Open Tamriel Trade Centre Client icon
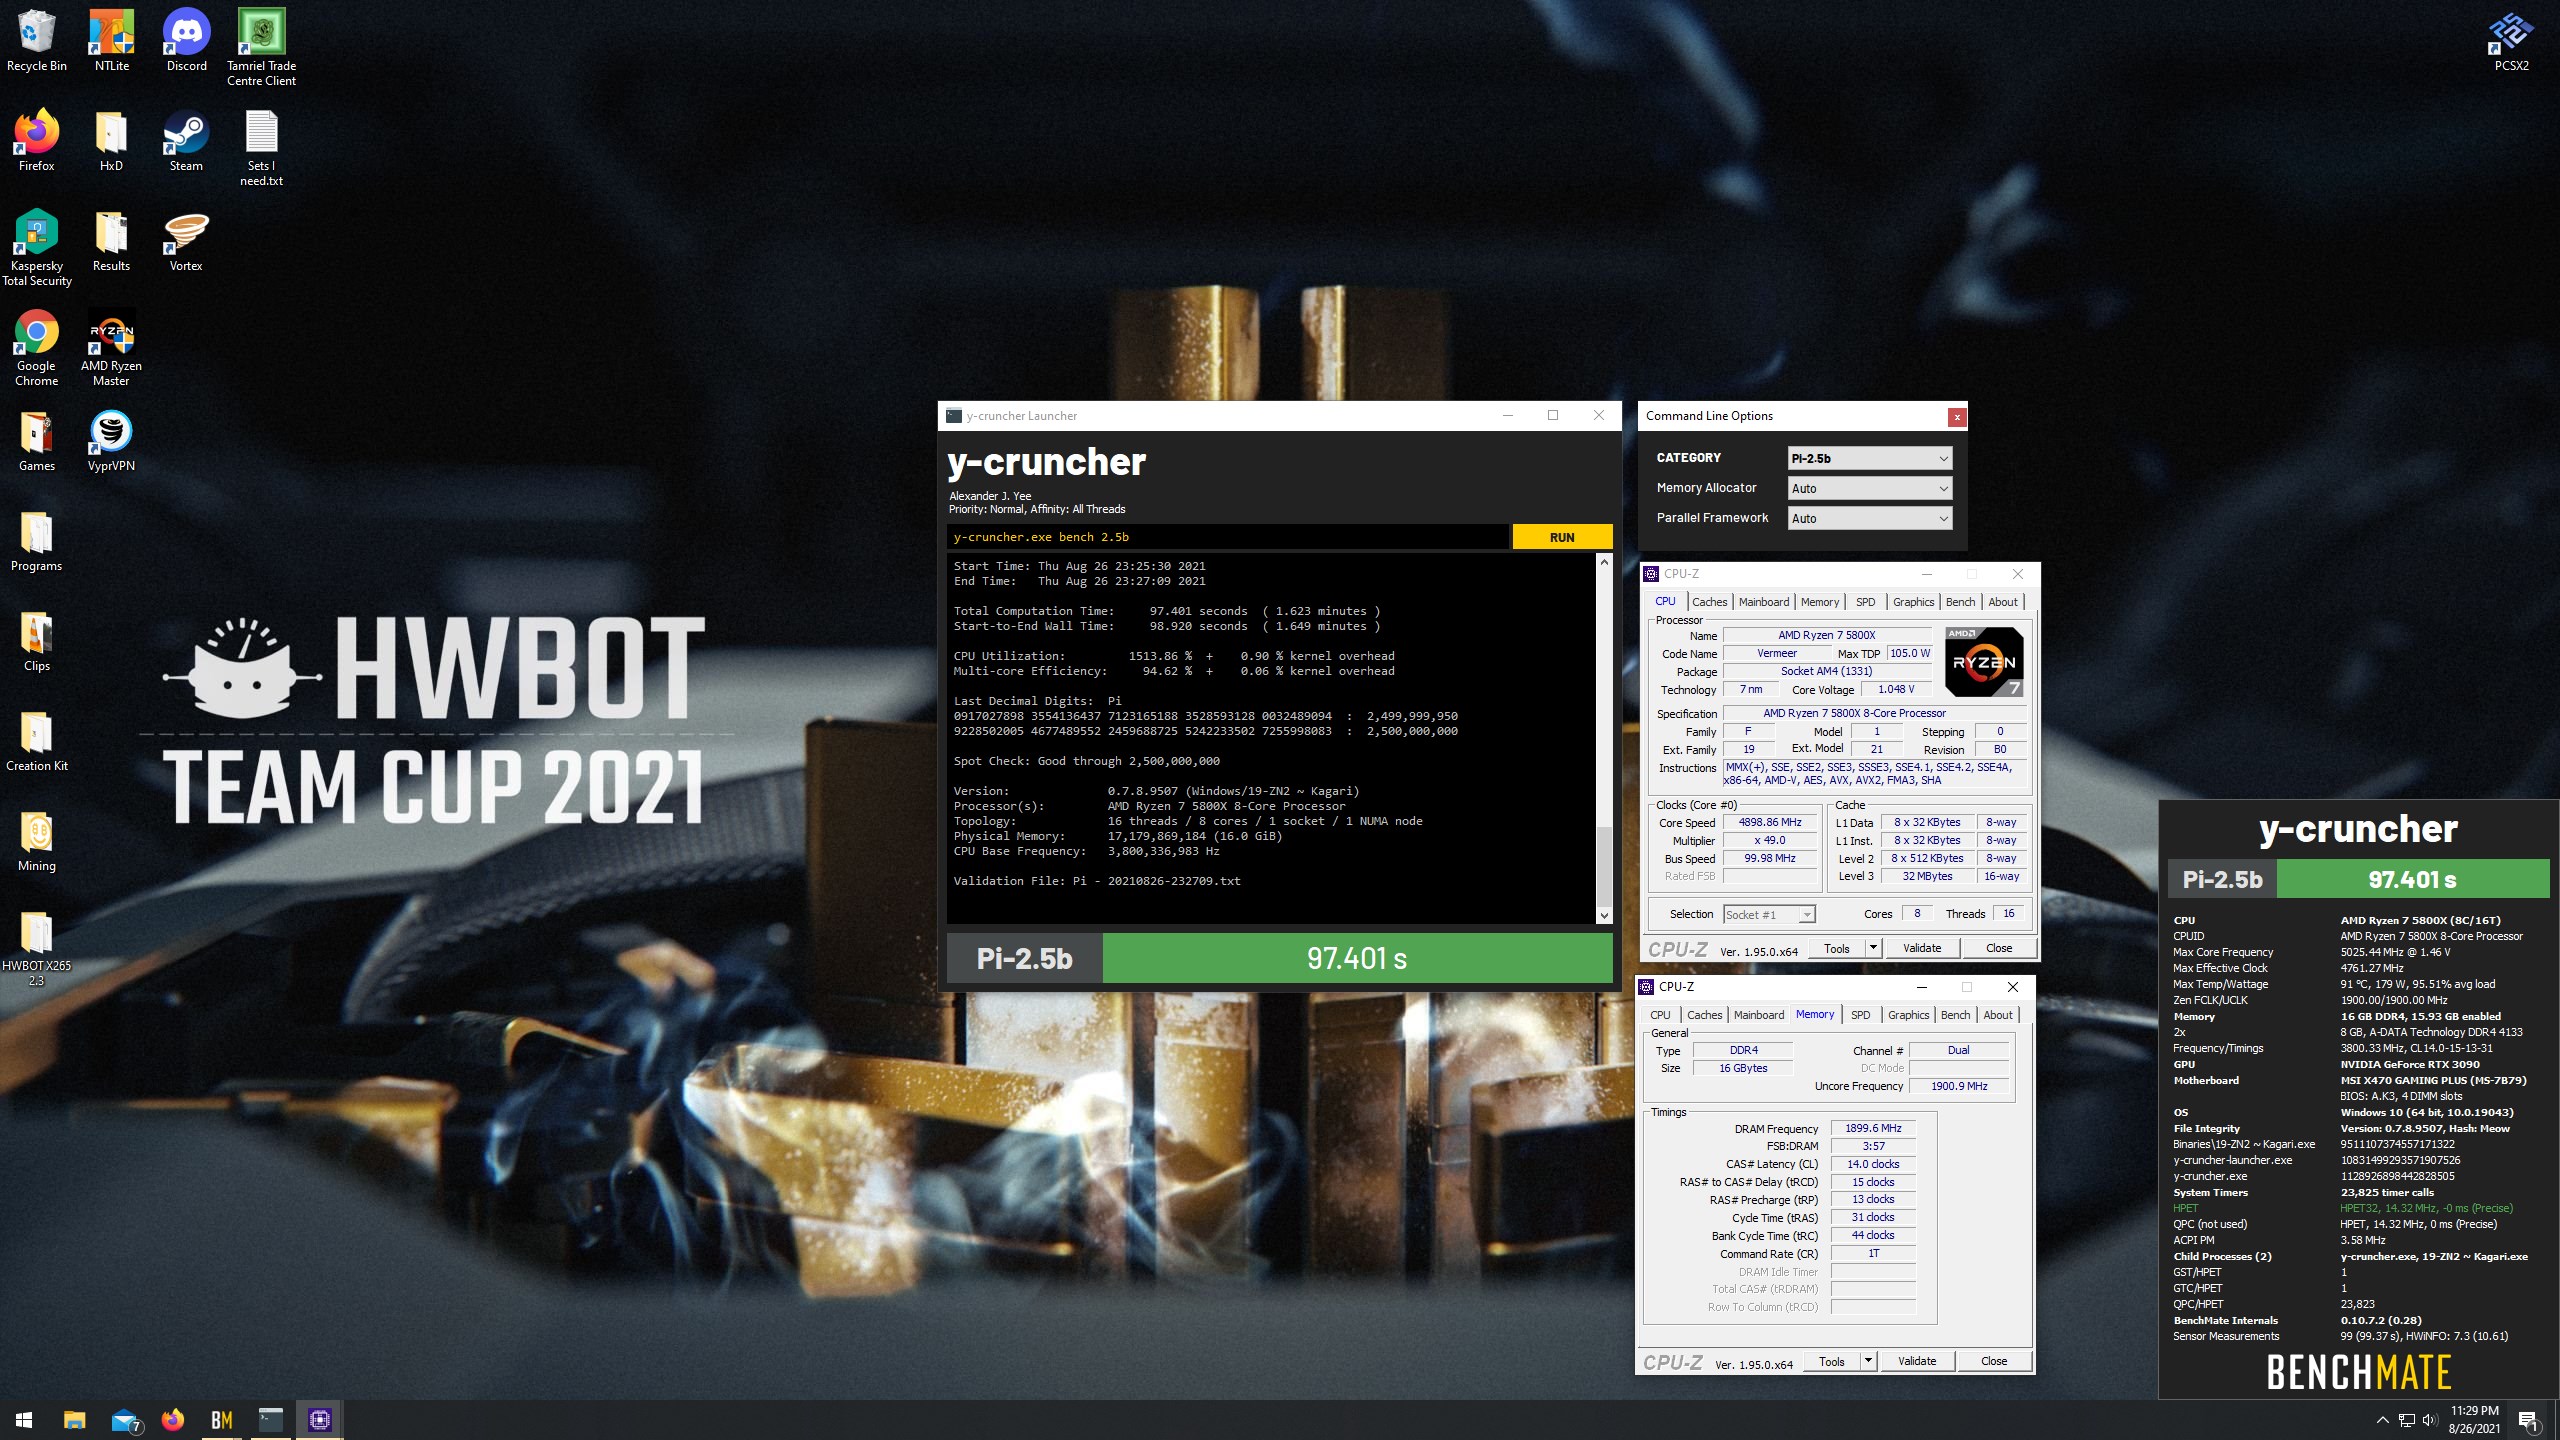The image size is (2560, 1440). tap(261, 47)
